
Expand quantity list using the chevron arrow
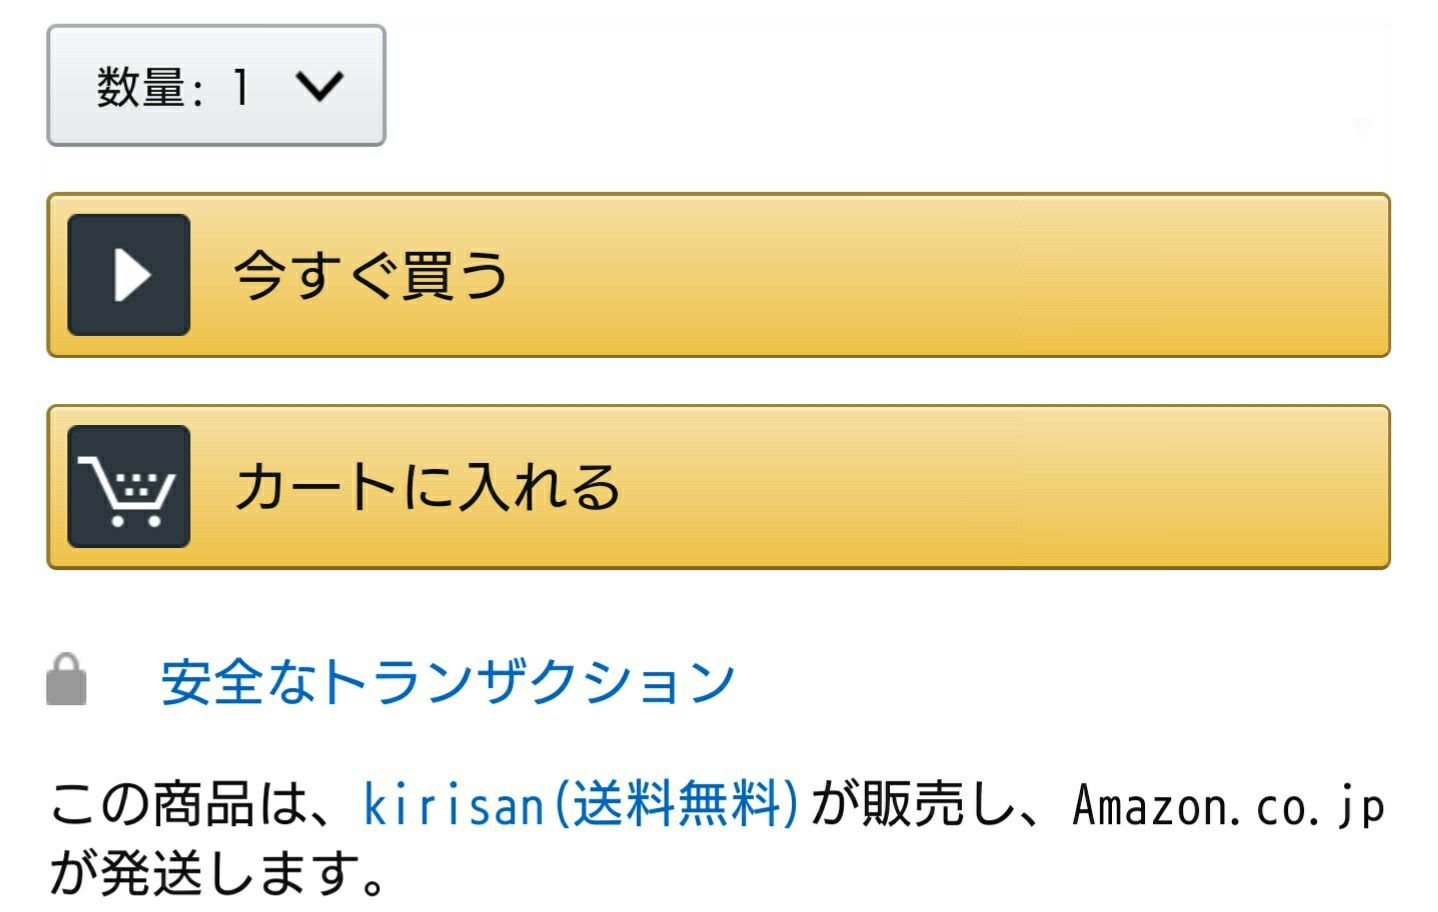point(320,86)
